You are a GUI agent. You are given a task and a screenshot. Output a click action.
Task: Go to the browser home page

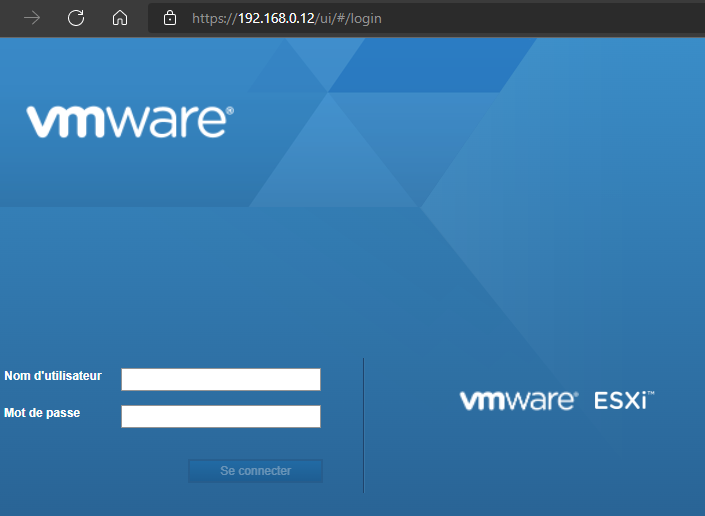tap(119, 18)
